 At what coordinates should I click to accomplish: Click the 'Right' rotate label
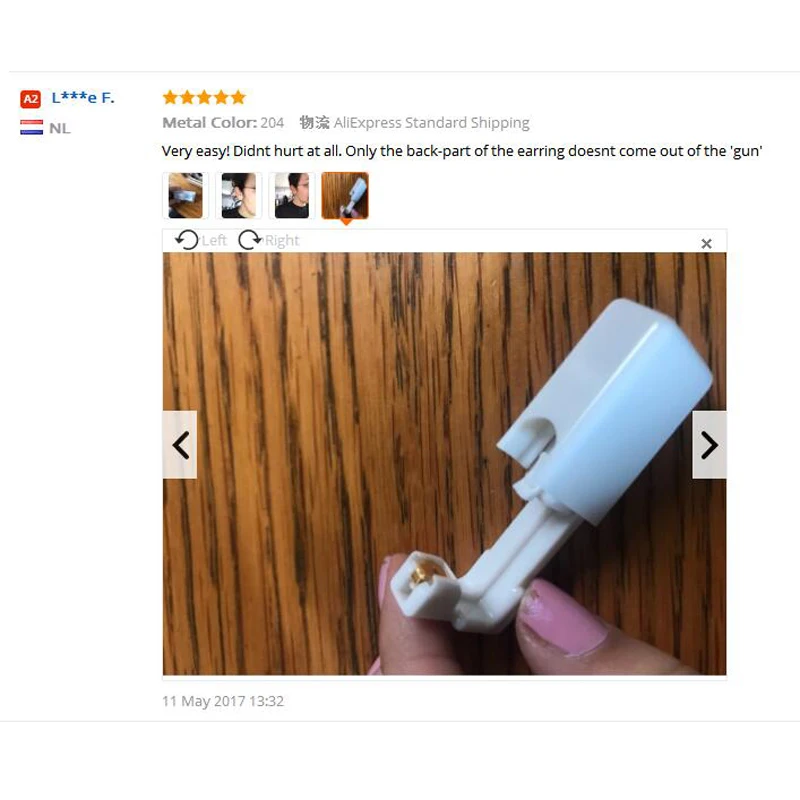pos(282,240)
